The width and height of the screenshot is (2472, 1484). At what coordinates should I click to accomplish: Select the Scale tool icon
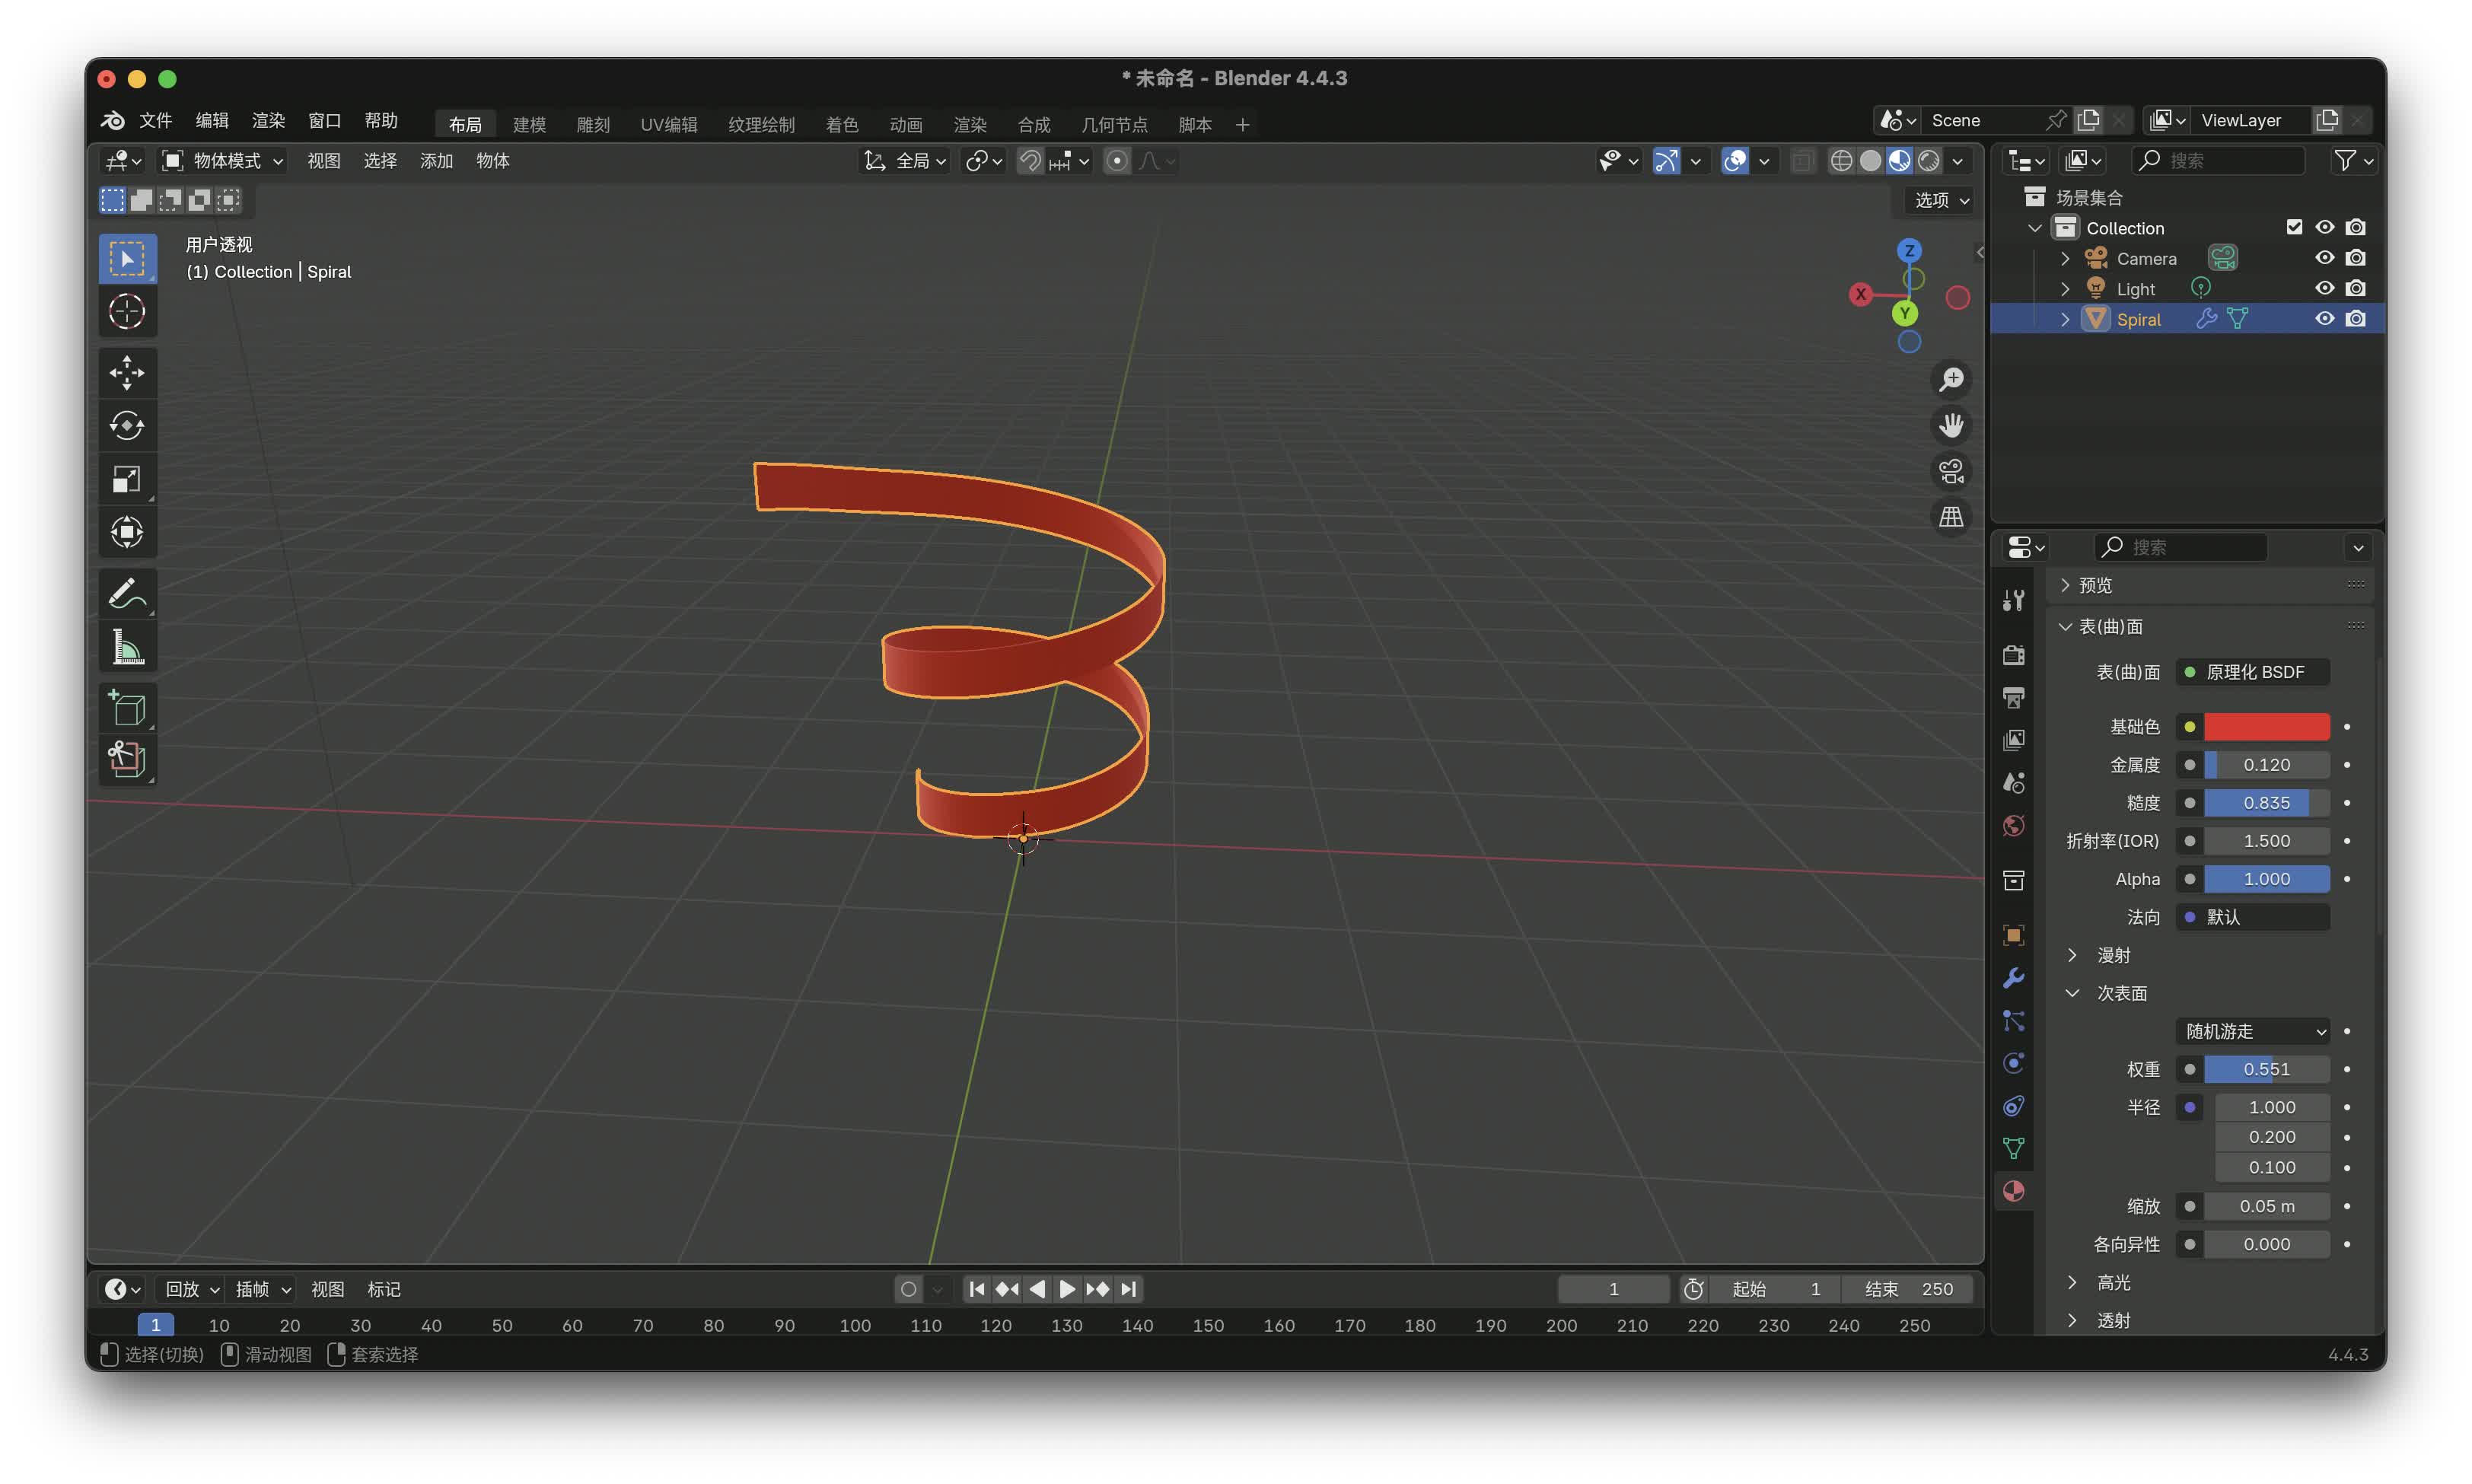[x=127, y=479]
